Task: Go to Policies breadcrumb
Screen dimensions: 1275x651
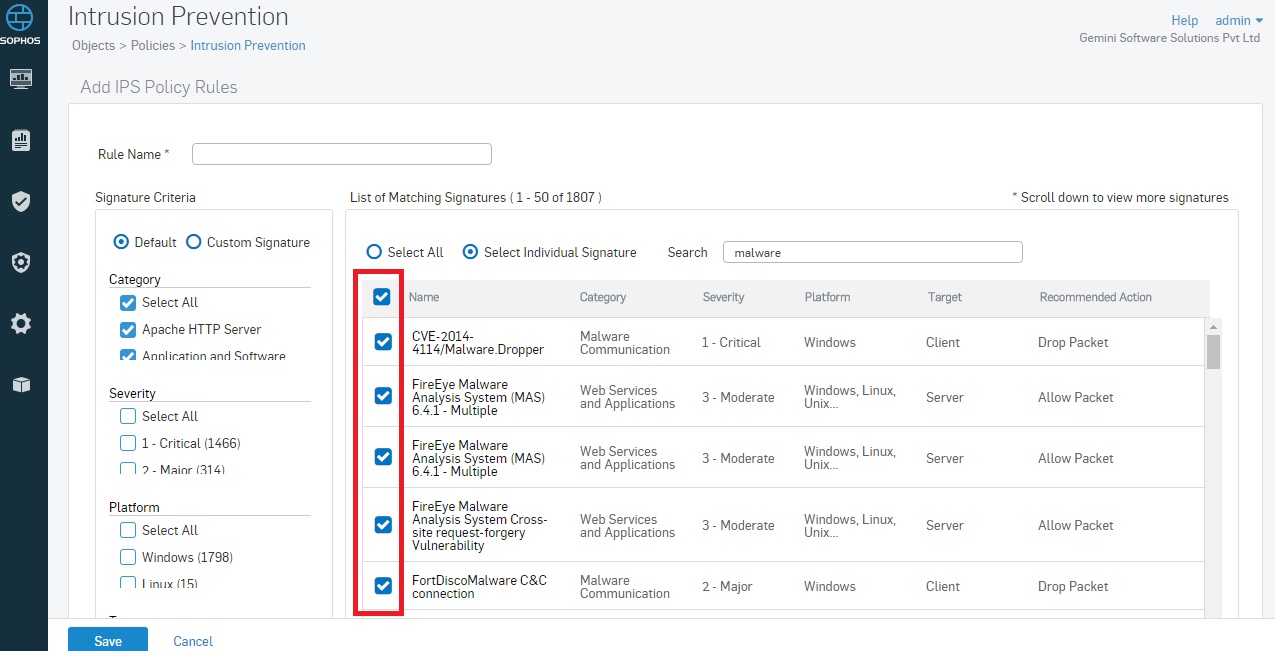Action: point(153,45)
